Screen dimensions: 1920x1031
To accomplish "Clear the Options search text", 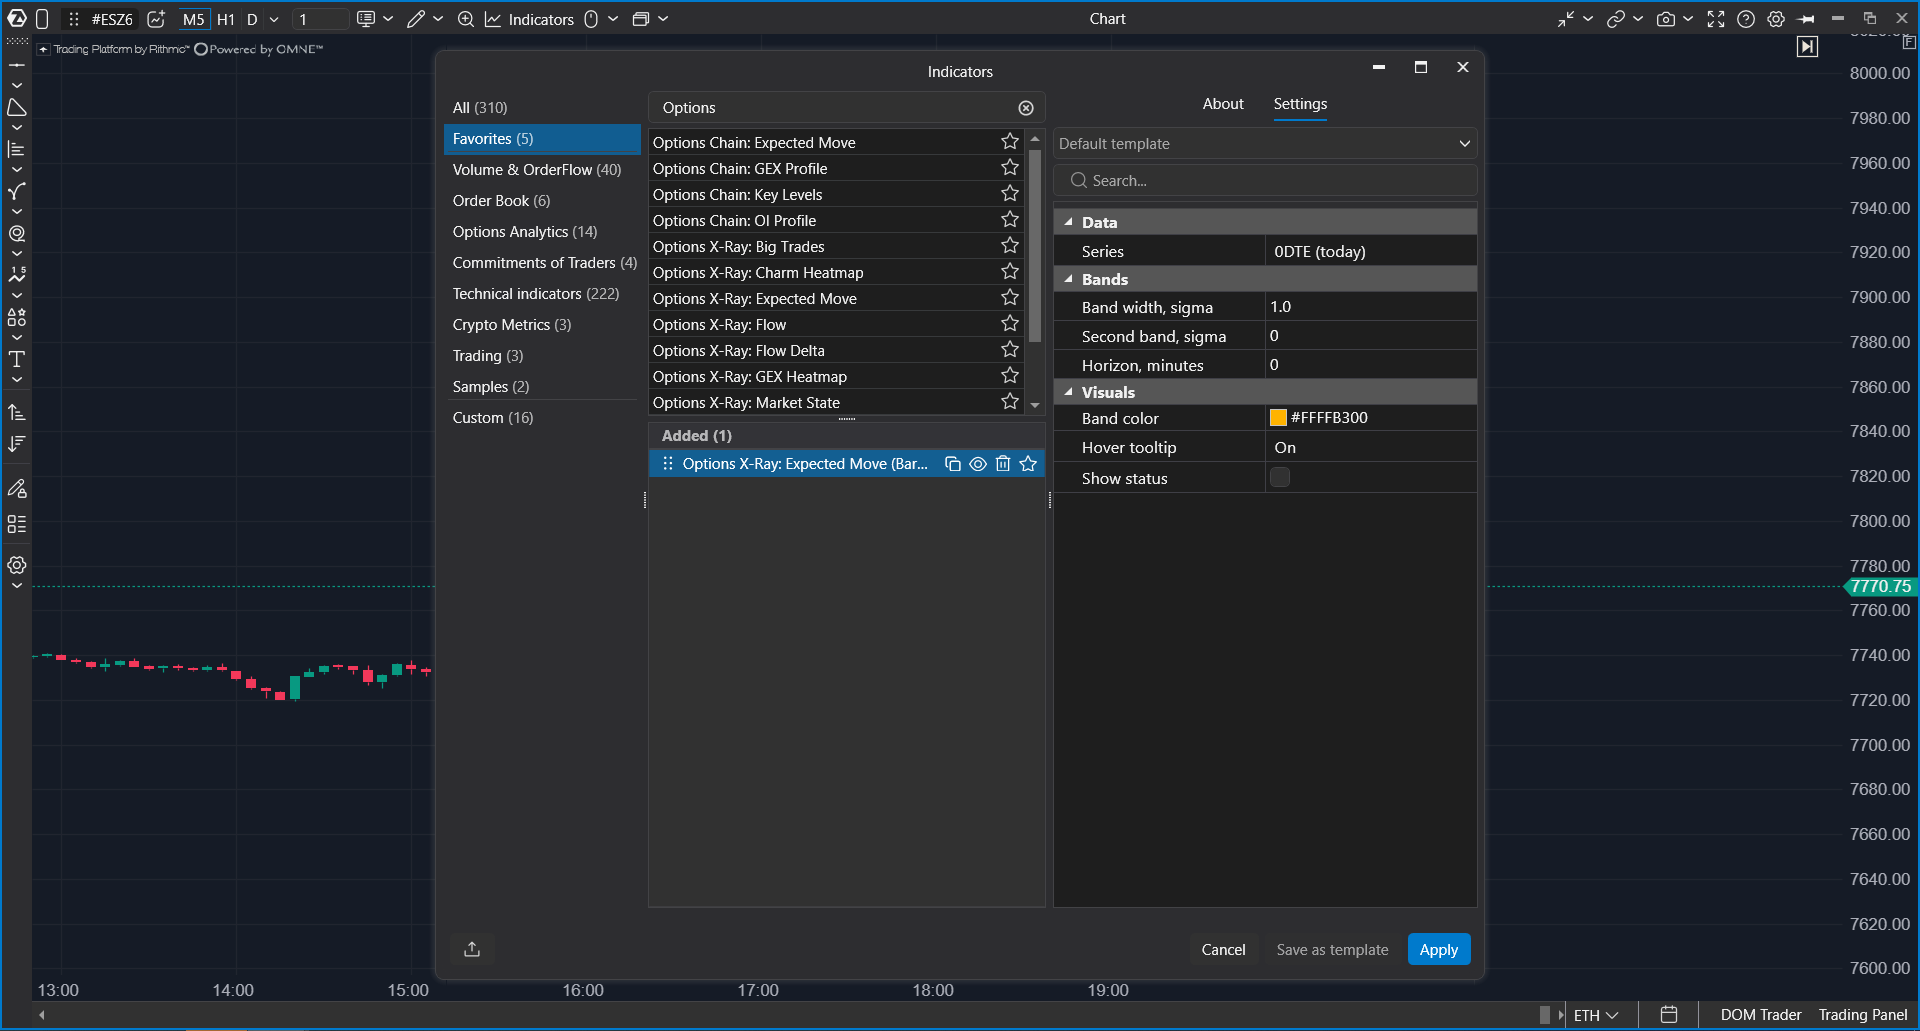I will (1026, 108).
